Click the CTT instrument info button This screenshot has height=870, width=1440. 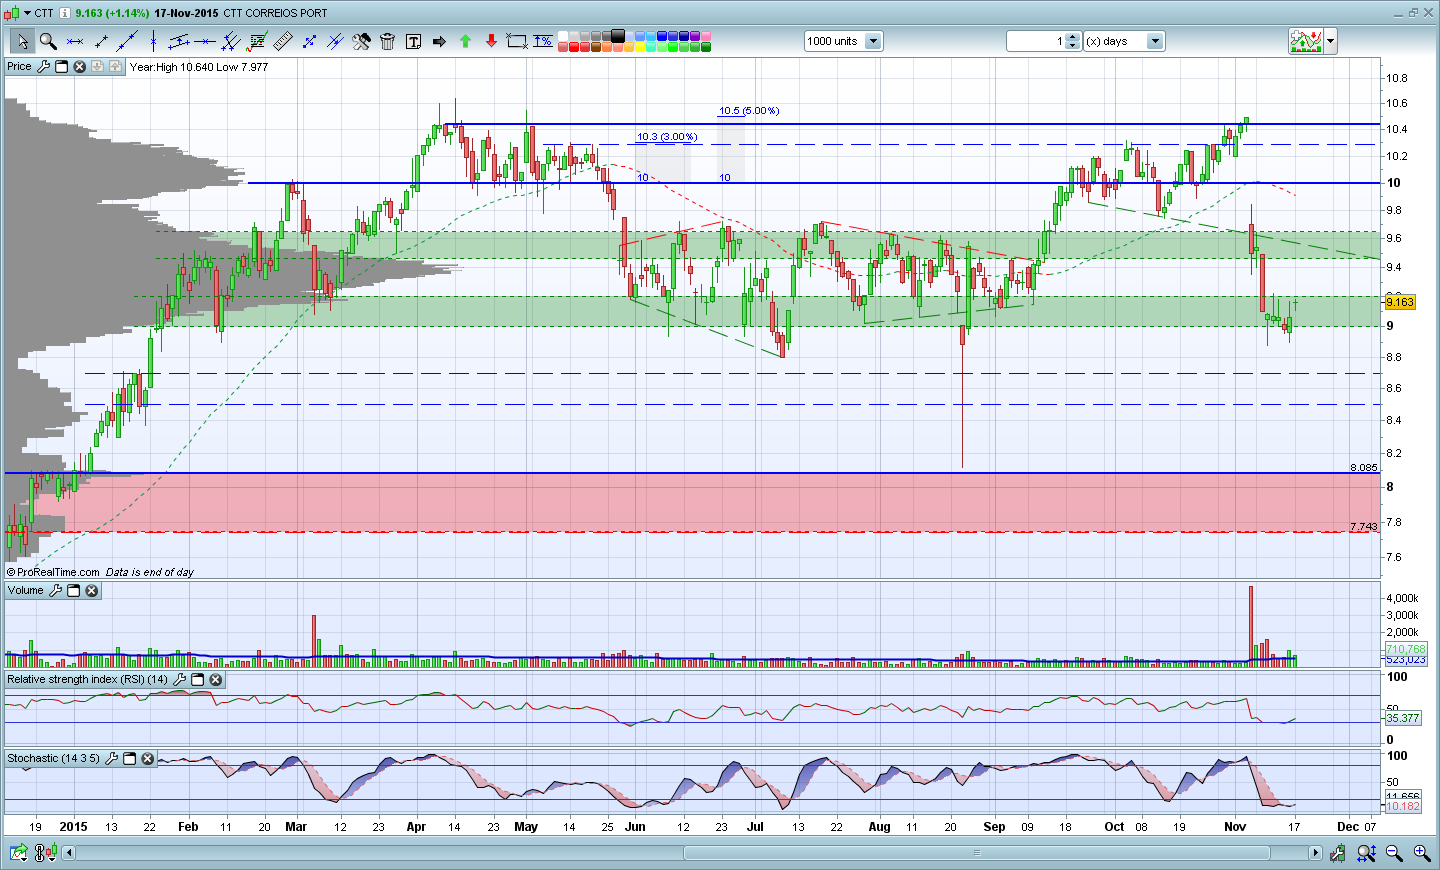click(65, 13)
